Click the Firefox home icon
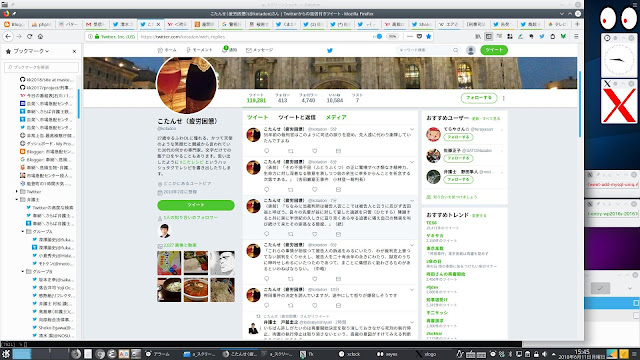This screenshot has width=640, height=360. (x=40, y=36)
